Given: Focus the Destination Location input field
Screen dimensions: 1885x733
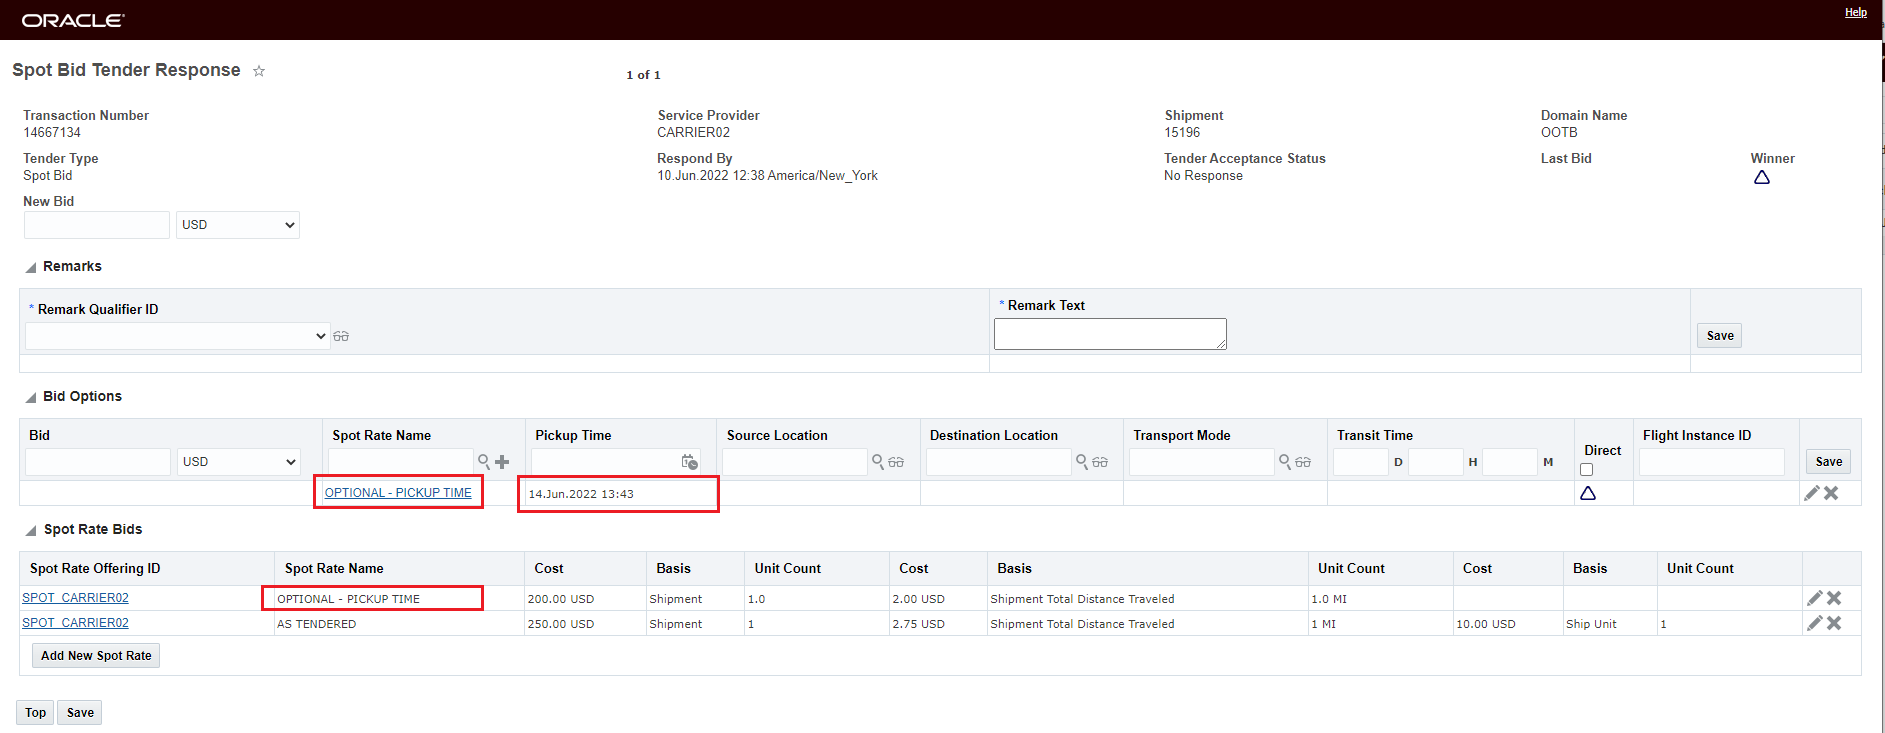Looking at the screenshot, I should (999, 462).
